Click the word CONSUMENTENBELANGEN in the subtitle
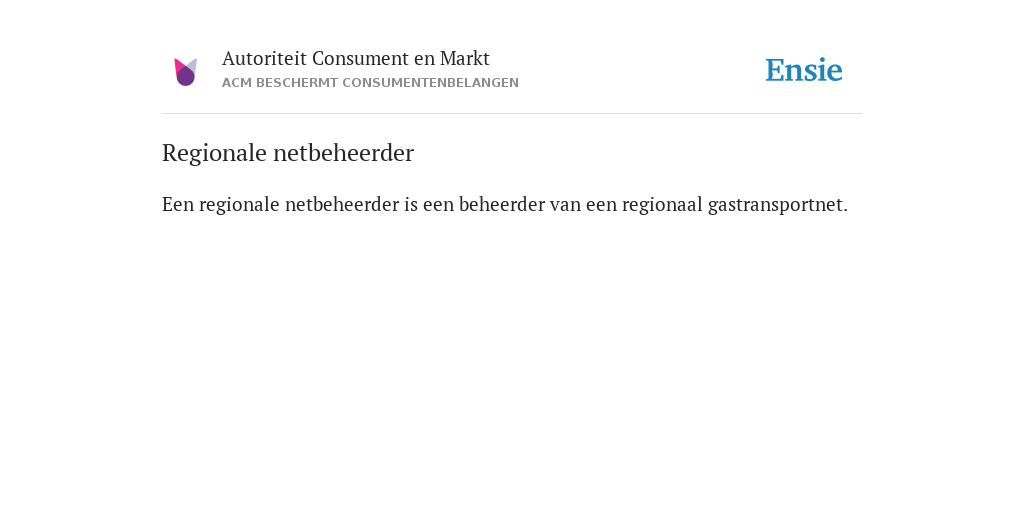Image resolution: width=1024 pixels, height=512 pixels. coord(430,83)
